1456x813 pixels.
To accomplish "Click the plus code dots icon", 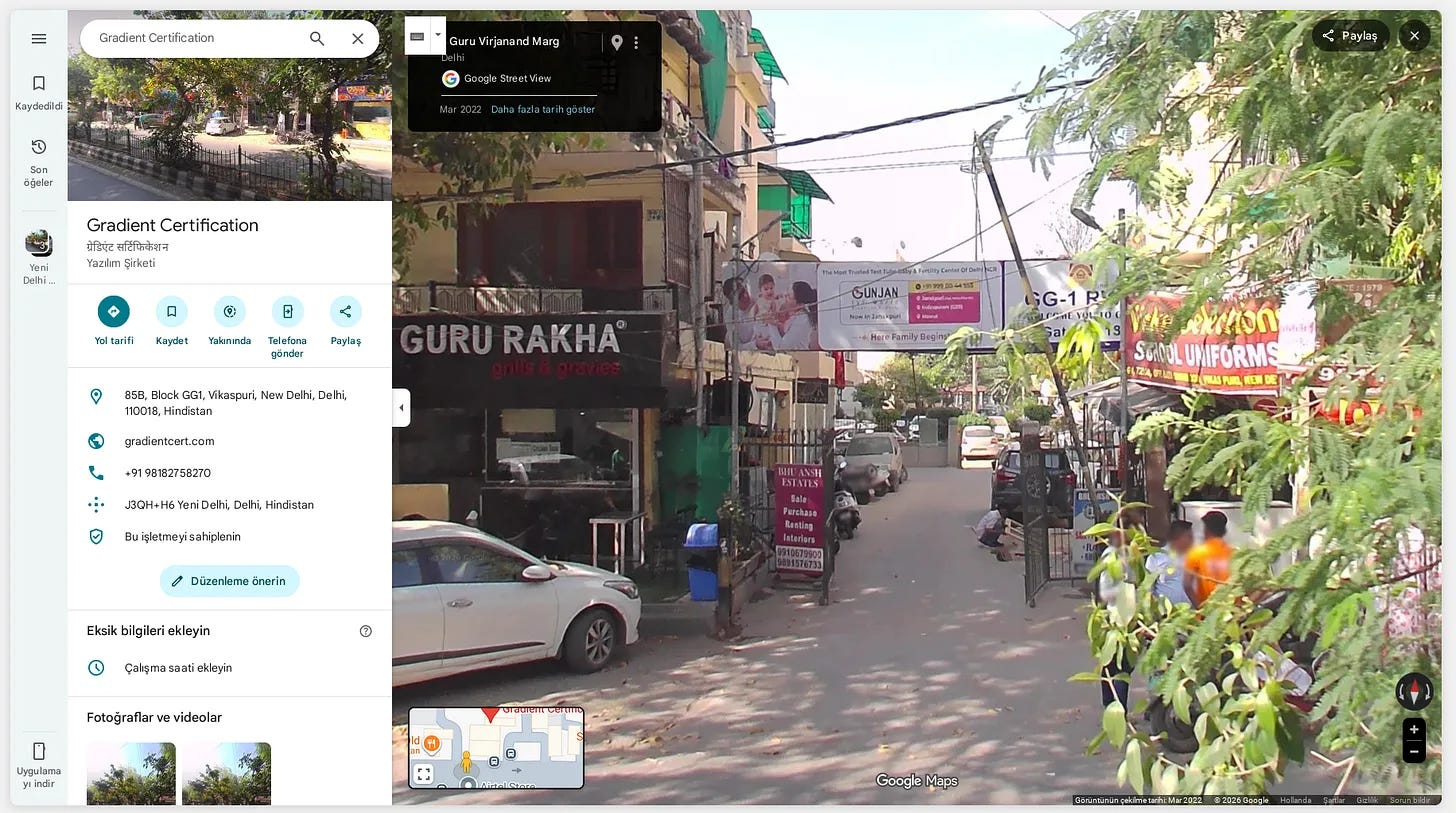I will coord(96,505).
